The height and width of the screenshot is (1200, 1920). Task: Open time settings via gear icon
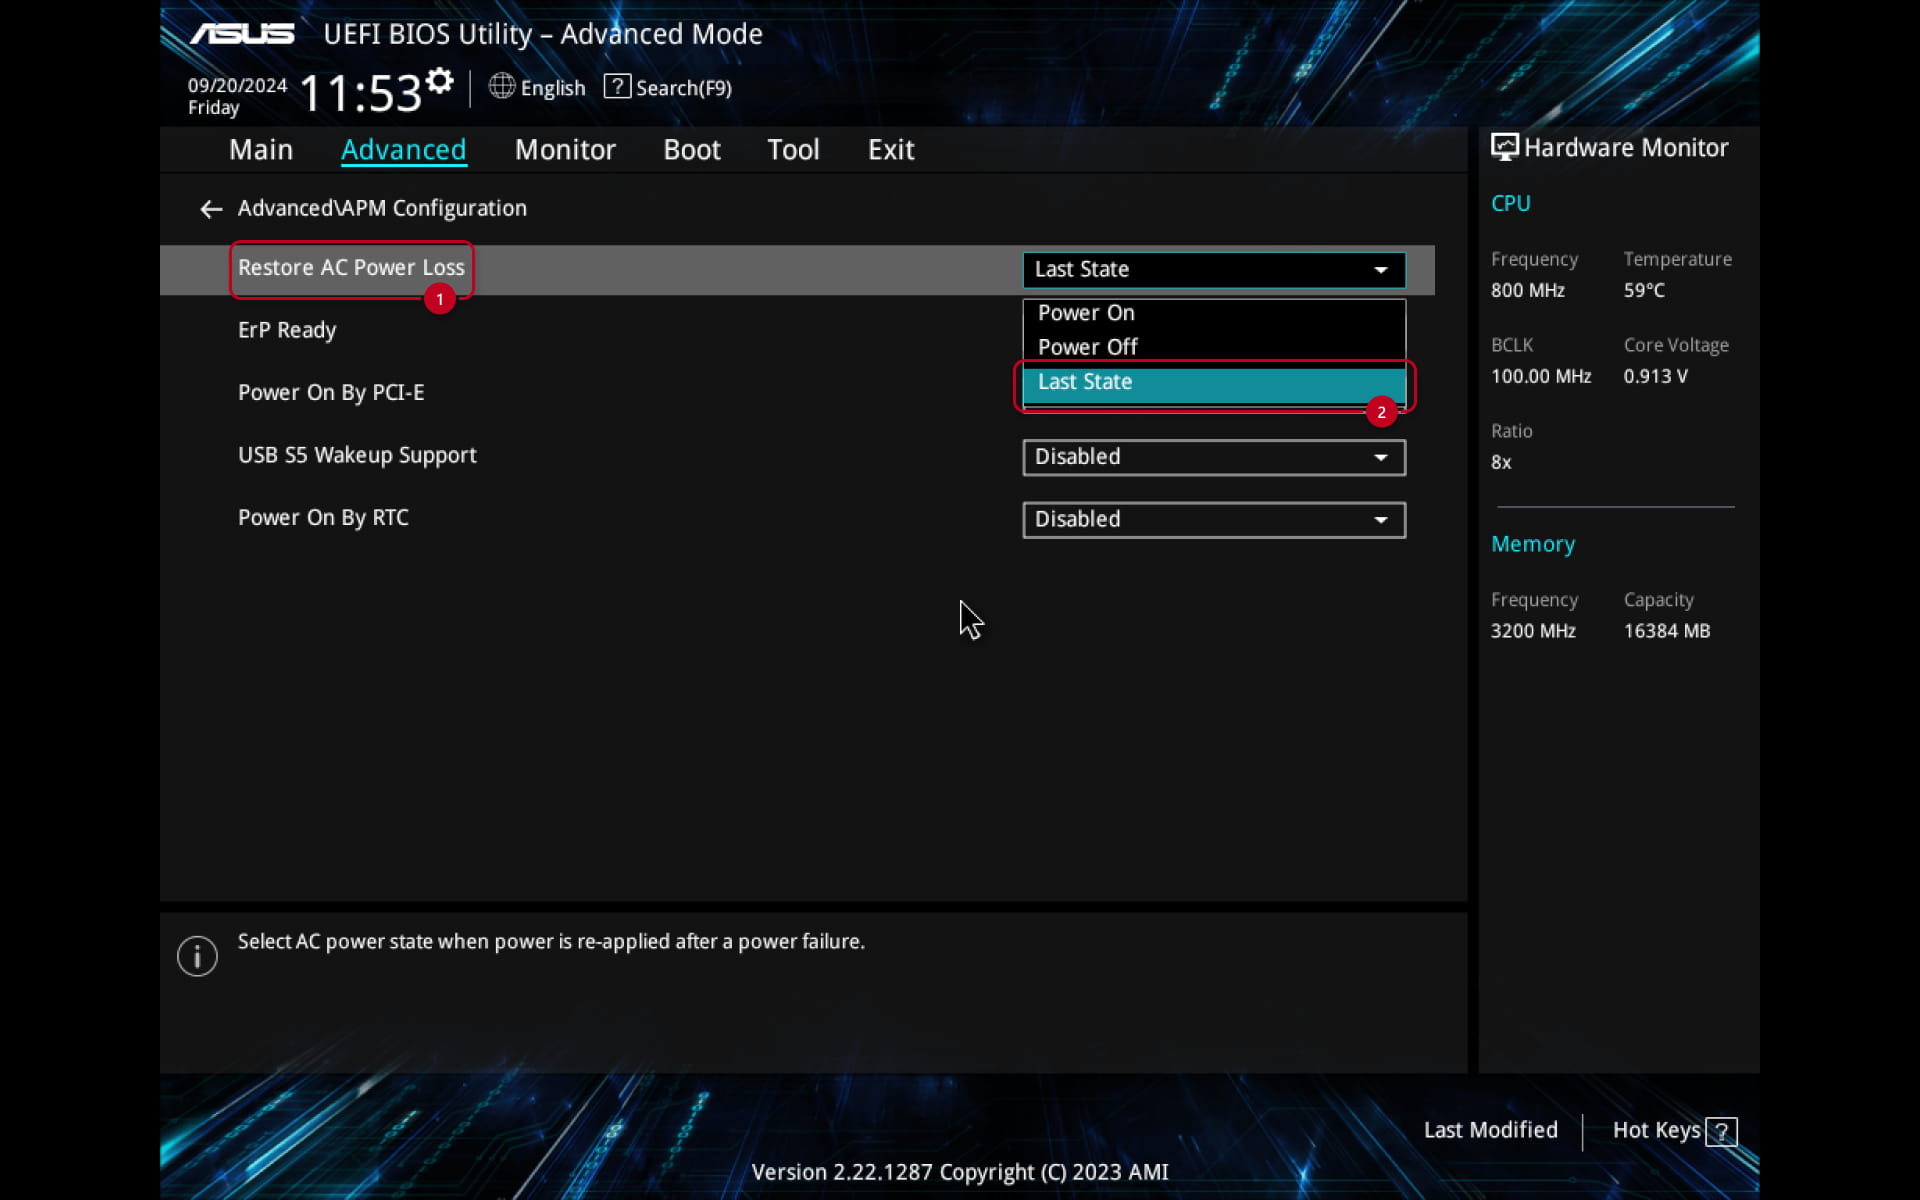tap(439, 80)
